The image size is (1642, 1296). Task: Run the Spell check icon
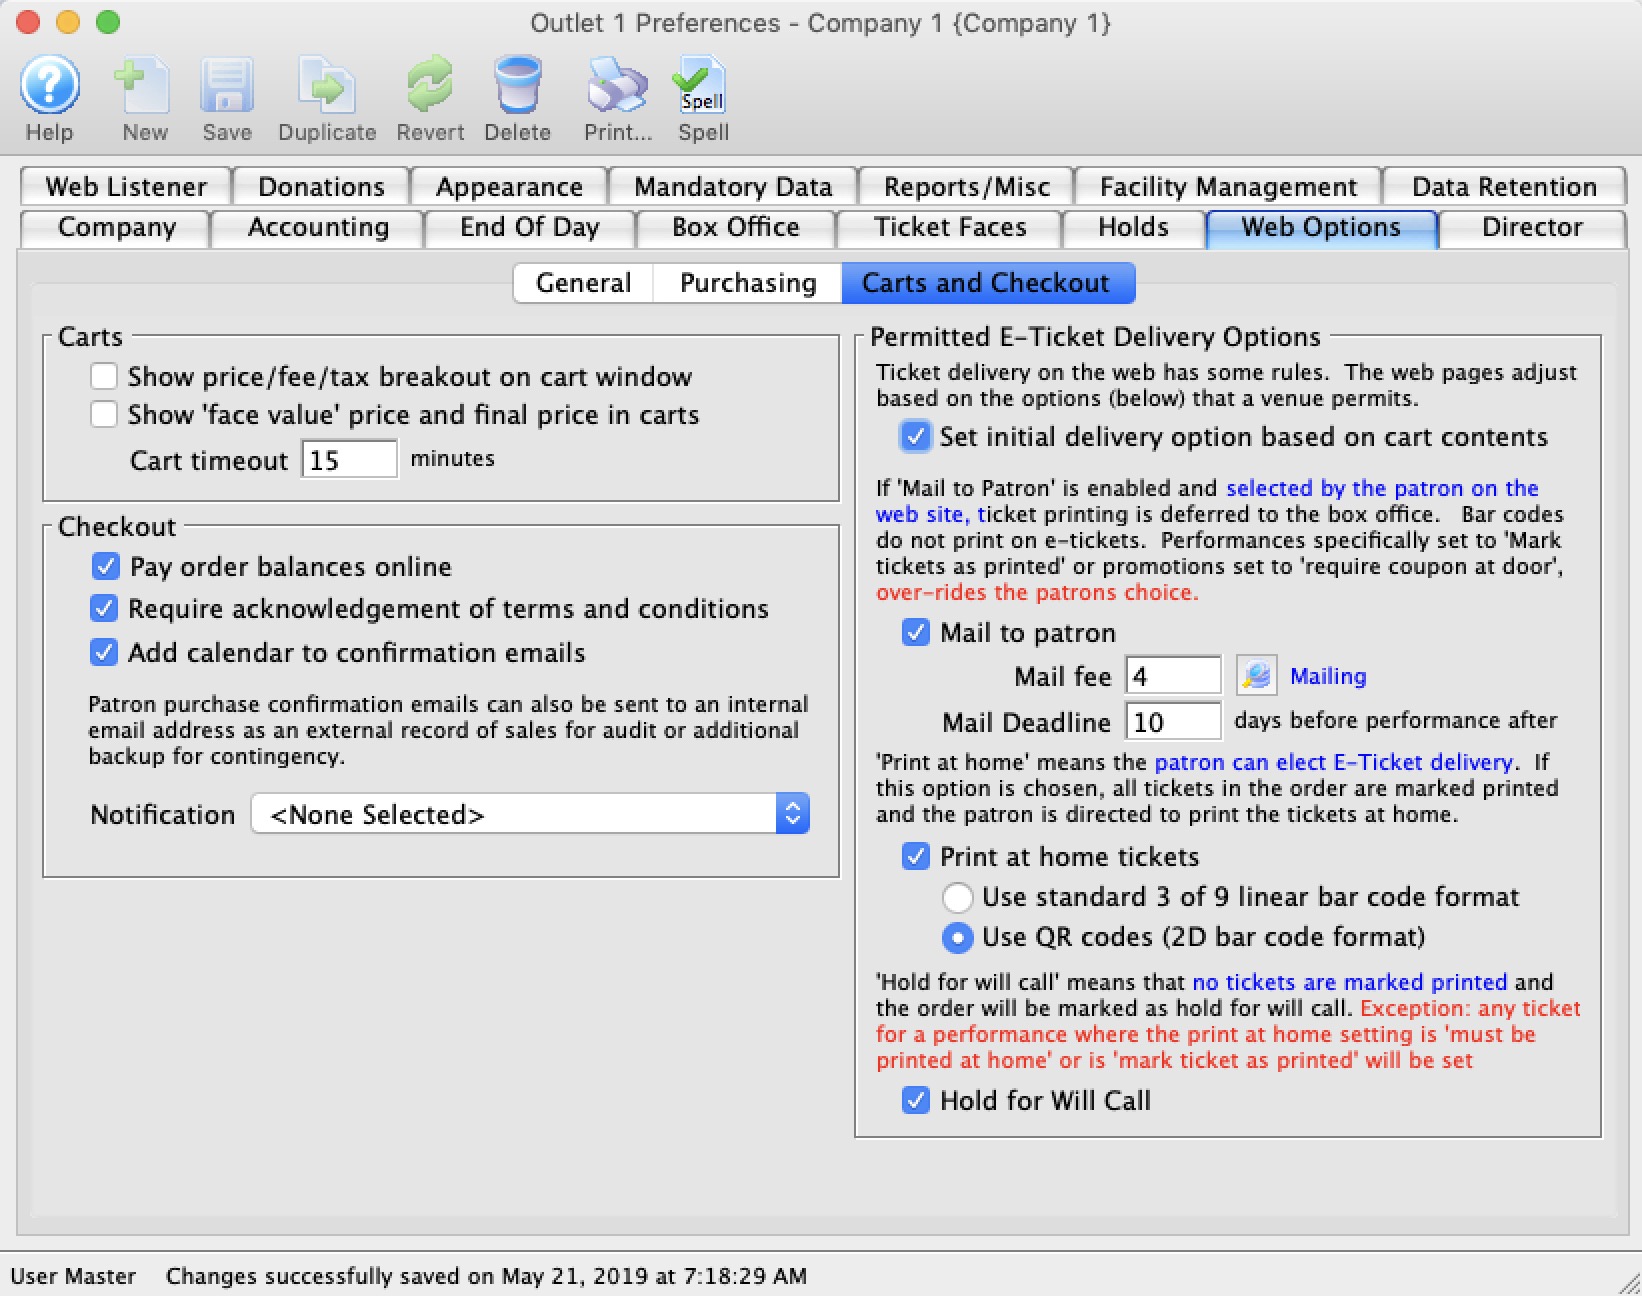tap(702, 87)
